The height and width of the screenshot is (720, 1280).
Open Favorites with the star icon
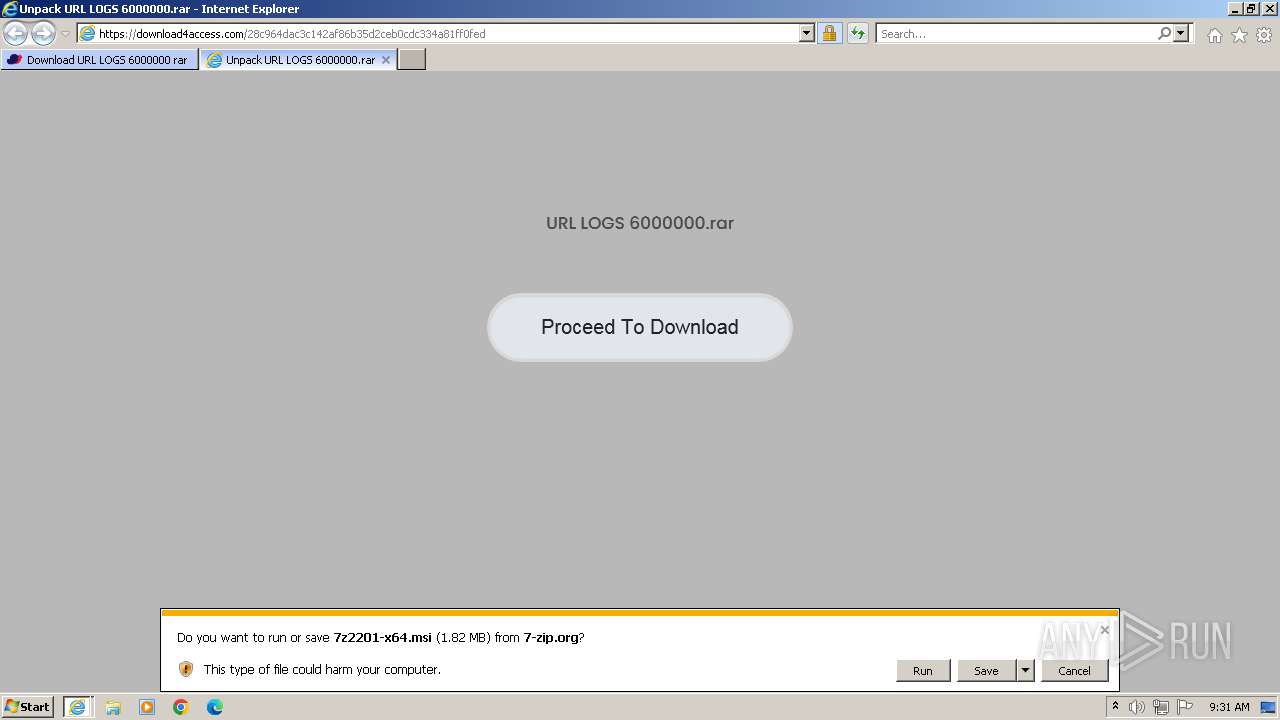[x=1240, y=35]
